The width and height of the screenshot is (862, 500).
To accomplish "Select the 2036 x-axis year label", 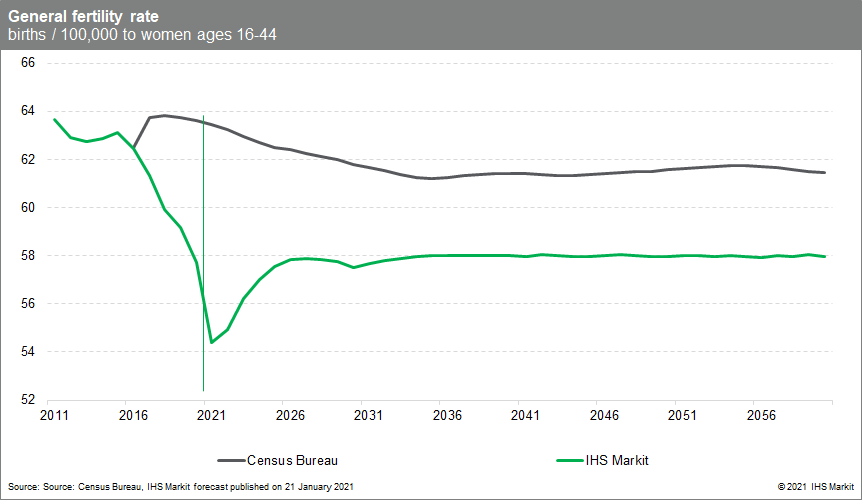I will [445, 413].
